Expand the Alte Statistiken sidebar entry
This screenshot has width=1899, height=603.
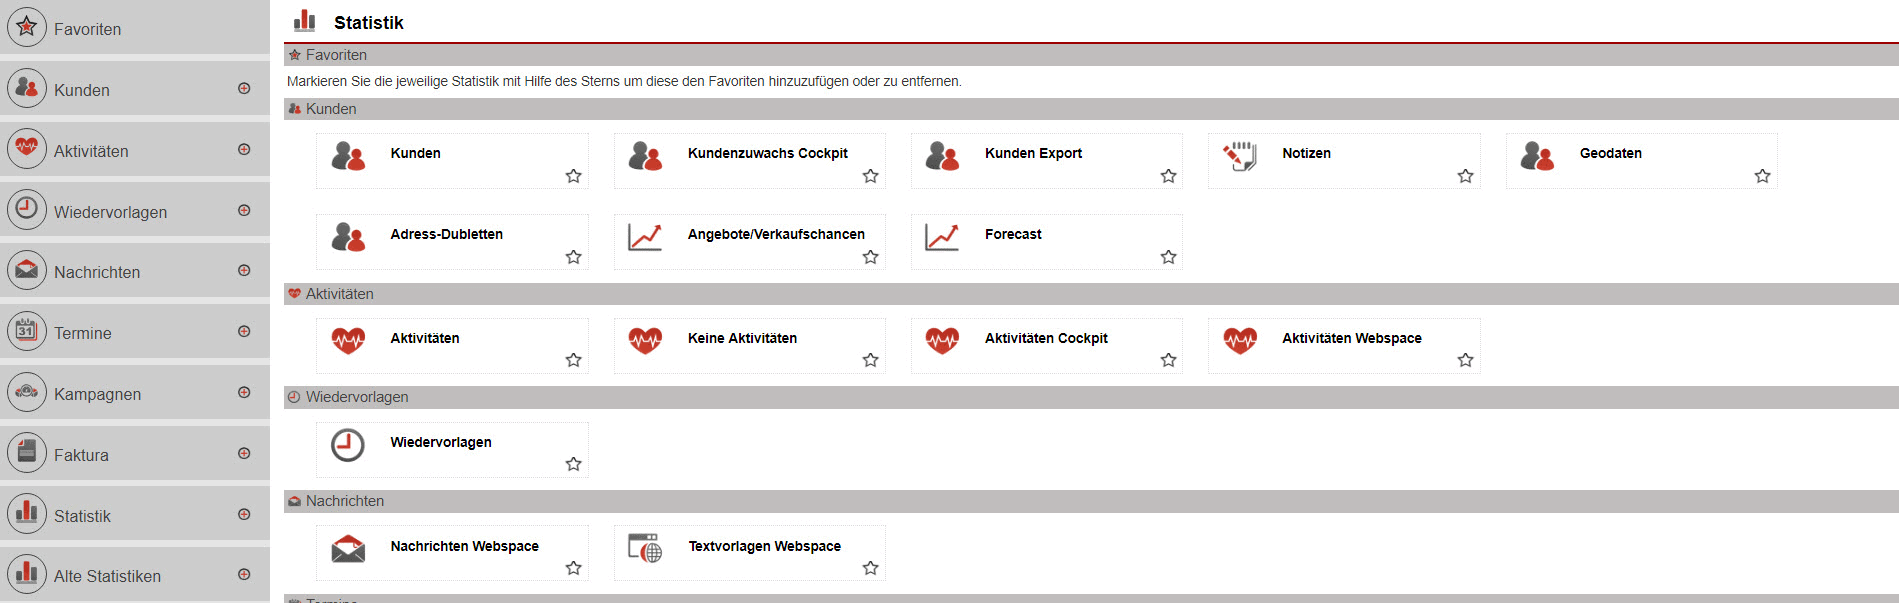tap(244, 575)
